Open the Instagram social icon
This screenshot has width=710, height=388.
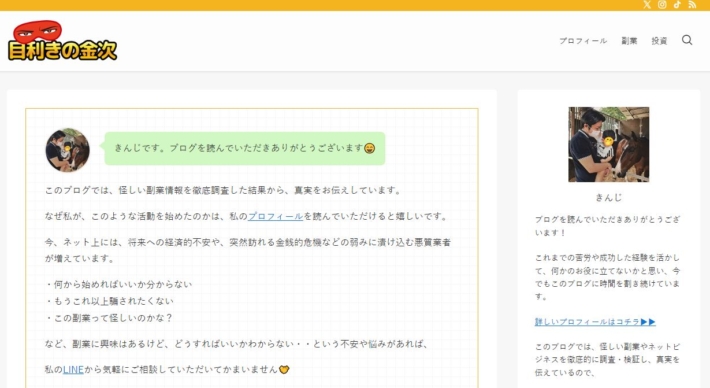click(662, 5)
